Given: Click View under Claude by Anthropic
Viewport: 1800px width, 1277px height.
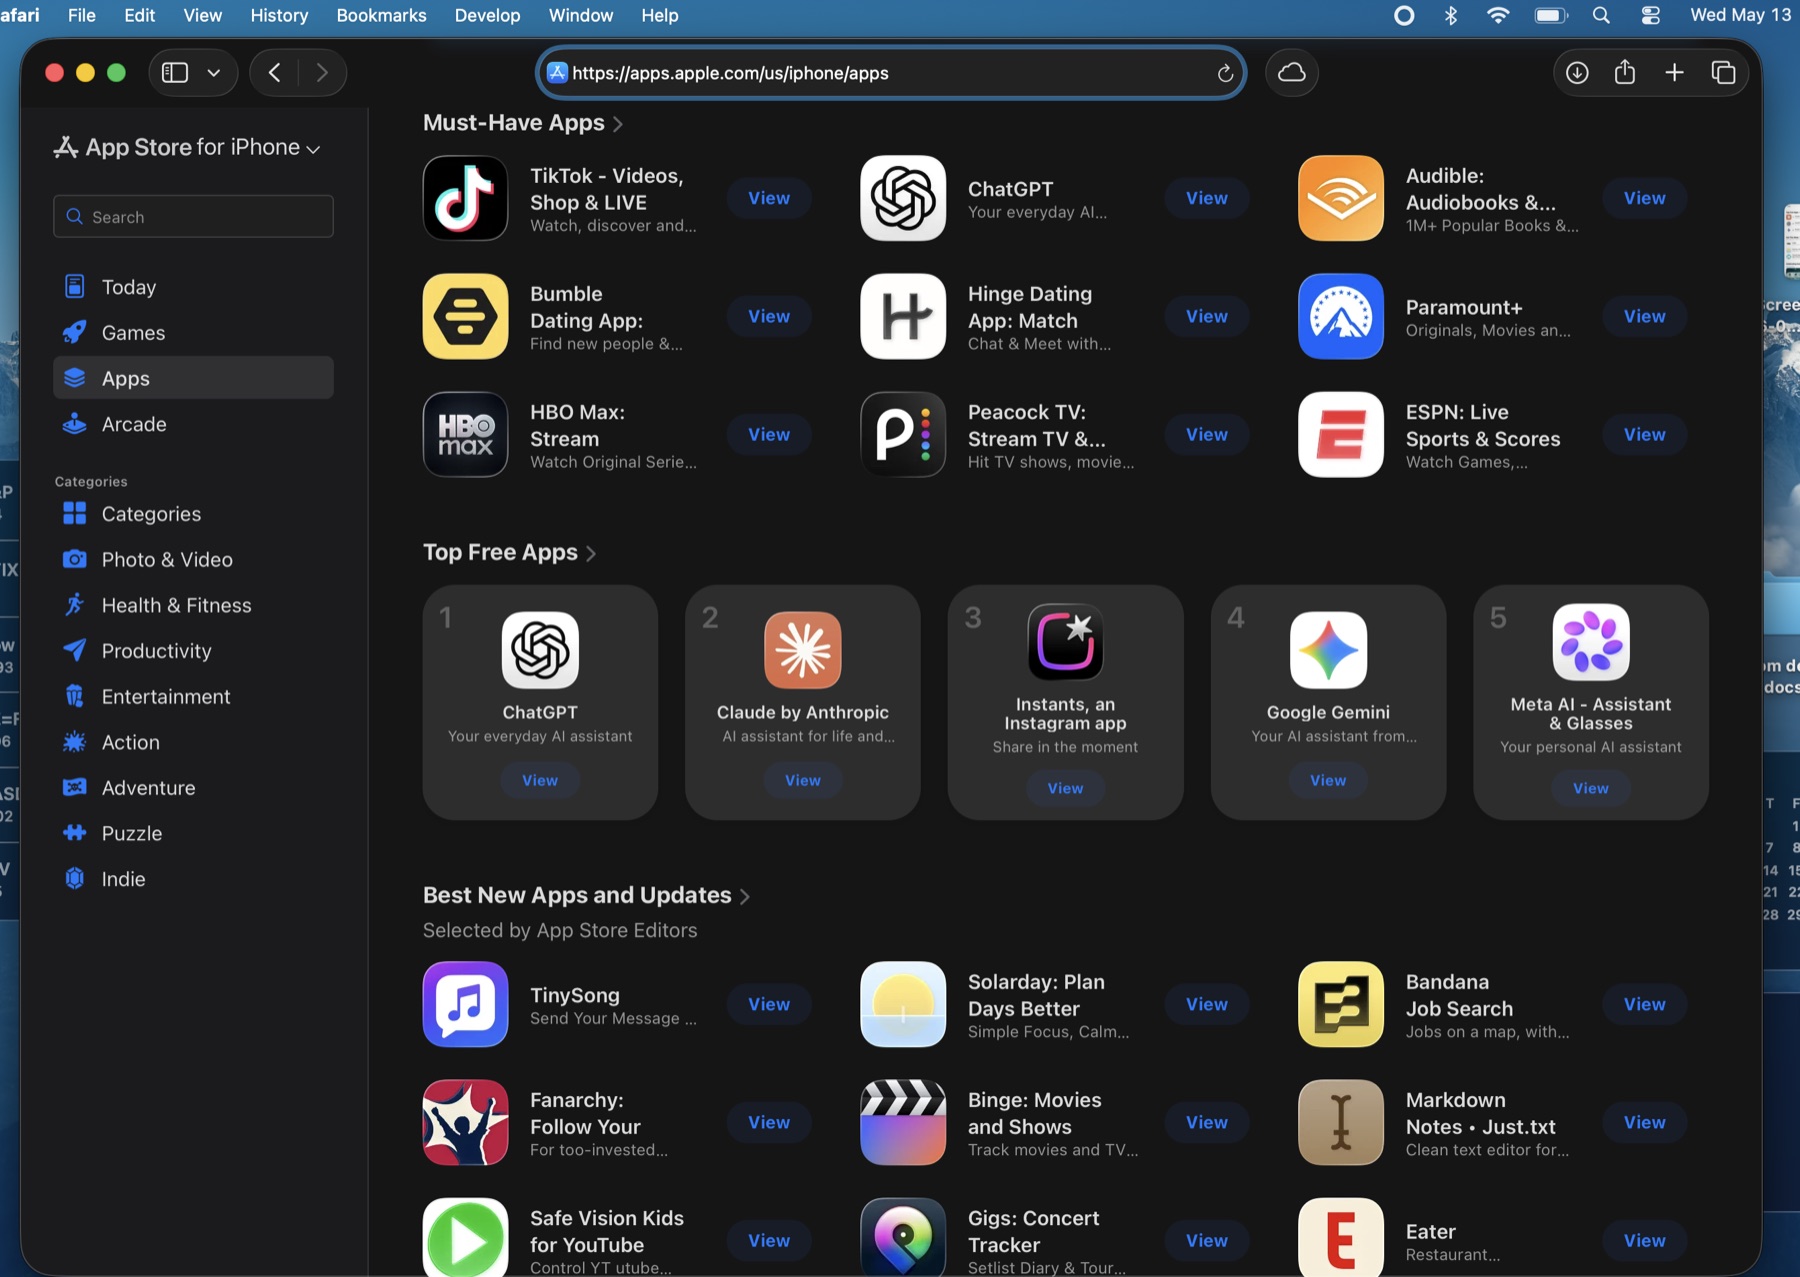Looking at the screenshot, I should (x=803, y=780).
